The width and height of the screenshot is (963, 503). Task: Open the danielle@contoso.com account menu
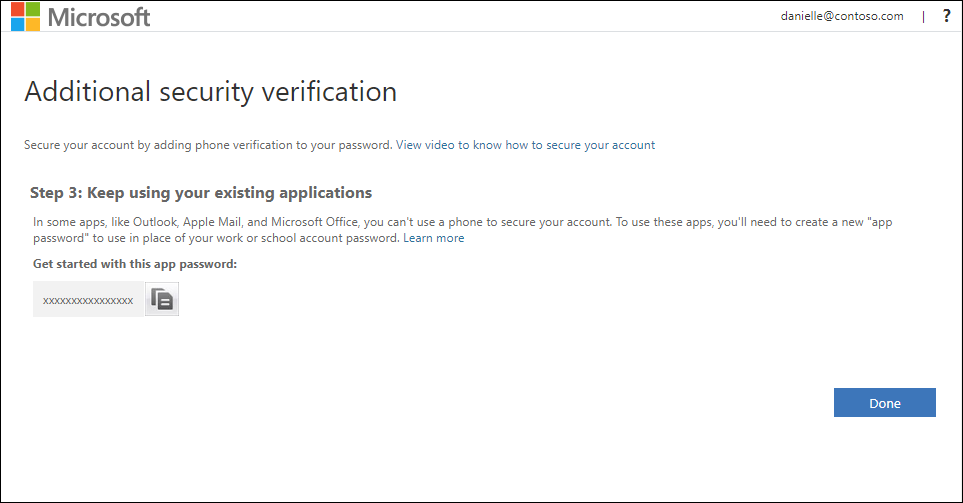coord(842,16)
